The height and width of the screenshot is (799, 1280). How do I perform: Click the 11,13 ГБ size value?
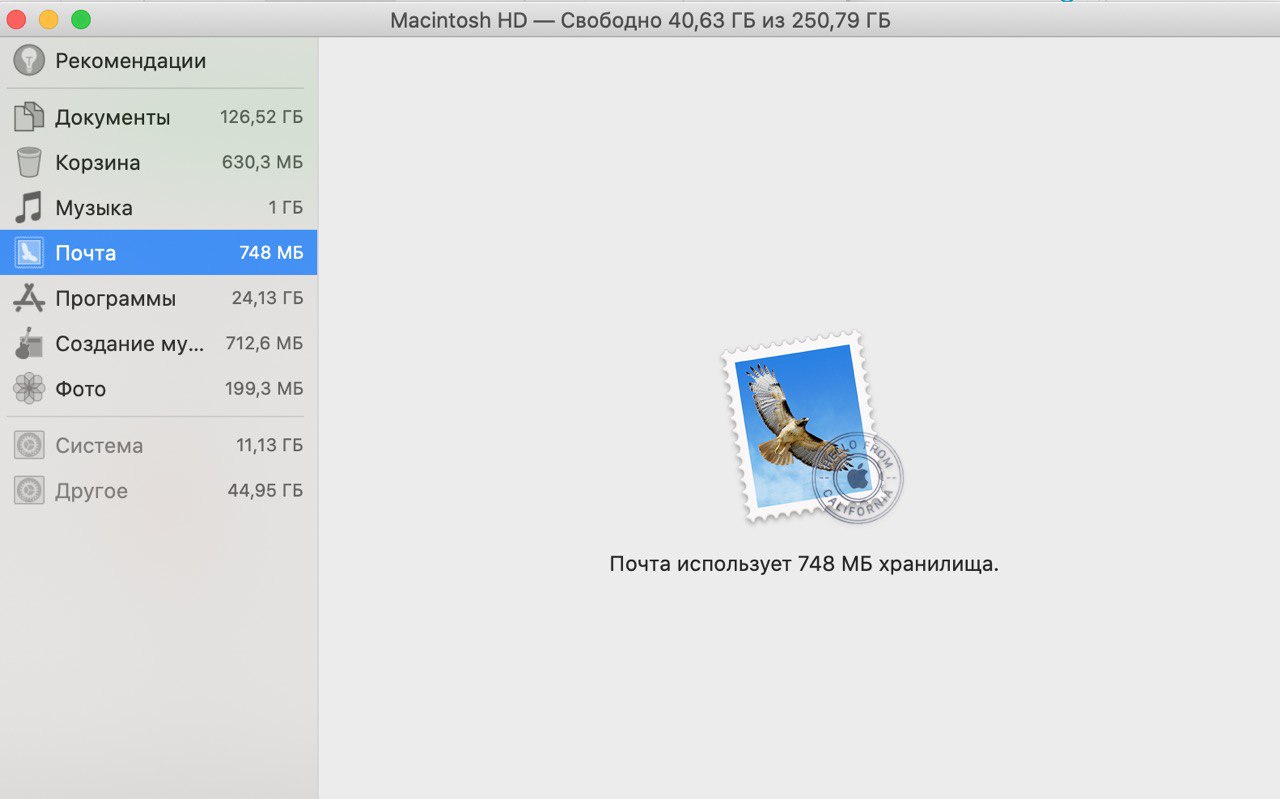coord(270,445)
